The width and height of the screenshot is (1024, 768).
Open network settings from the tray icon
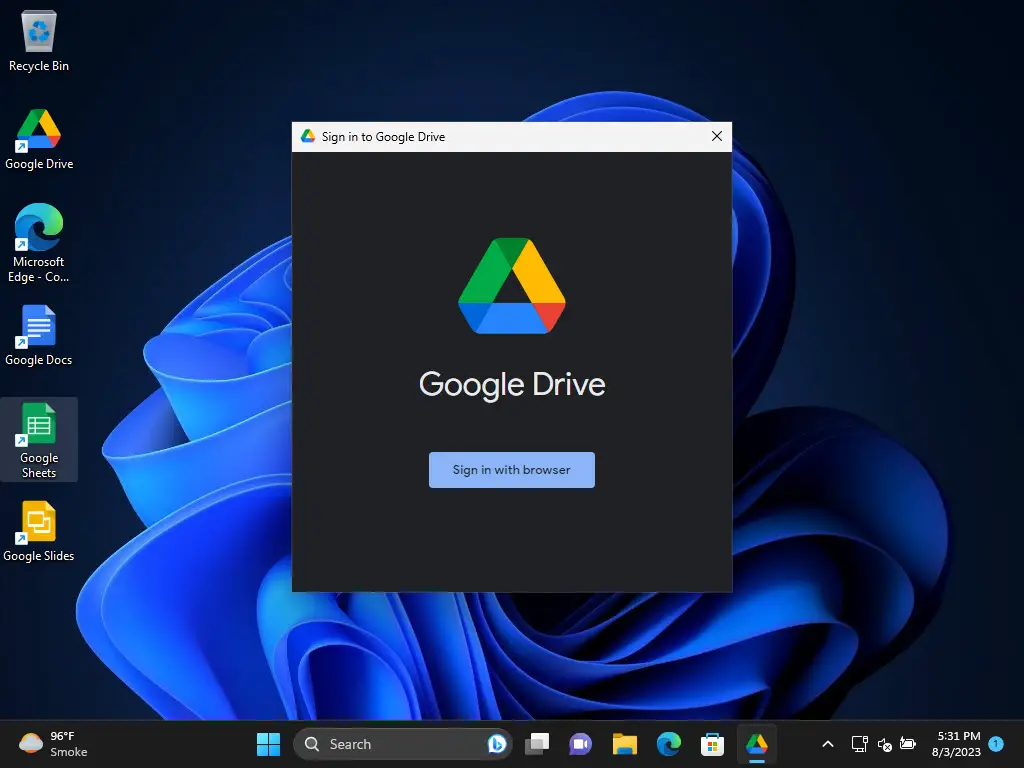[860, 744]
